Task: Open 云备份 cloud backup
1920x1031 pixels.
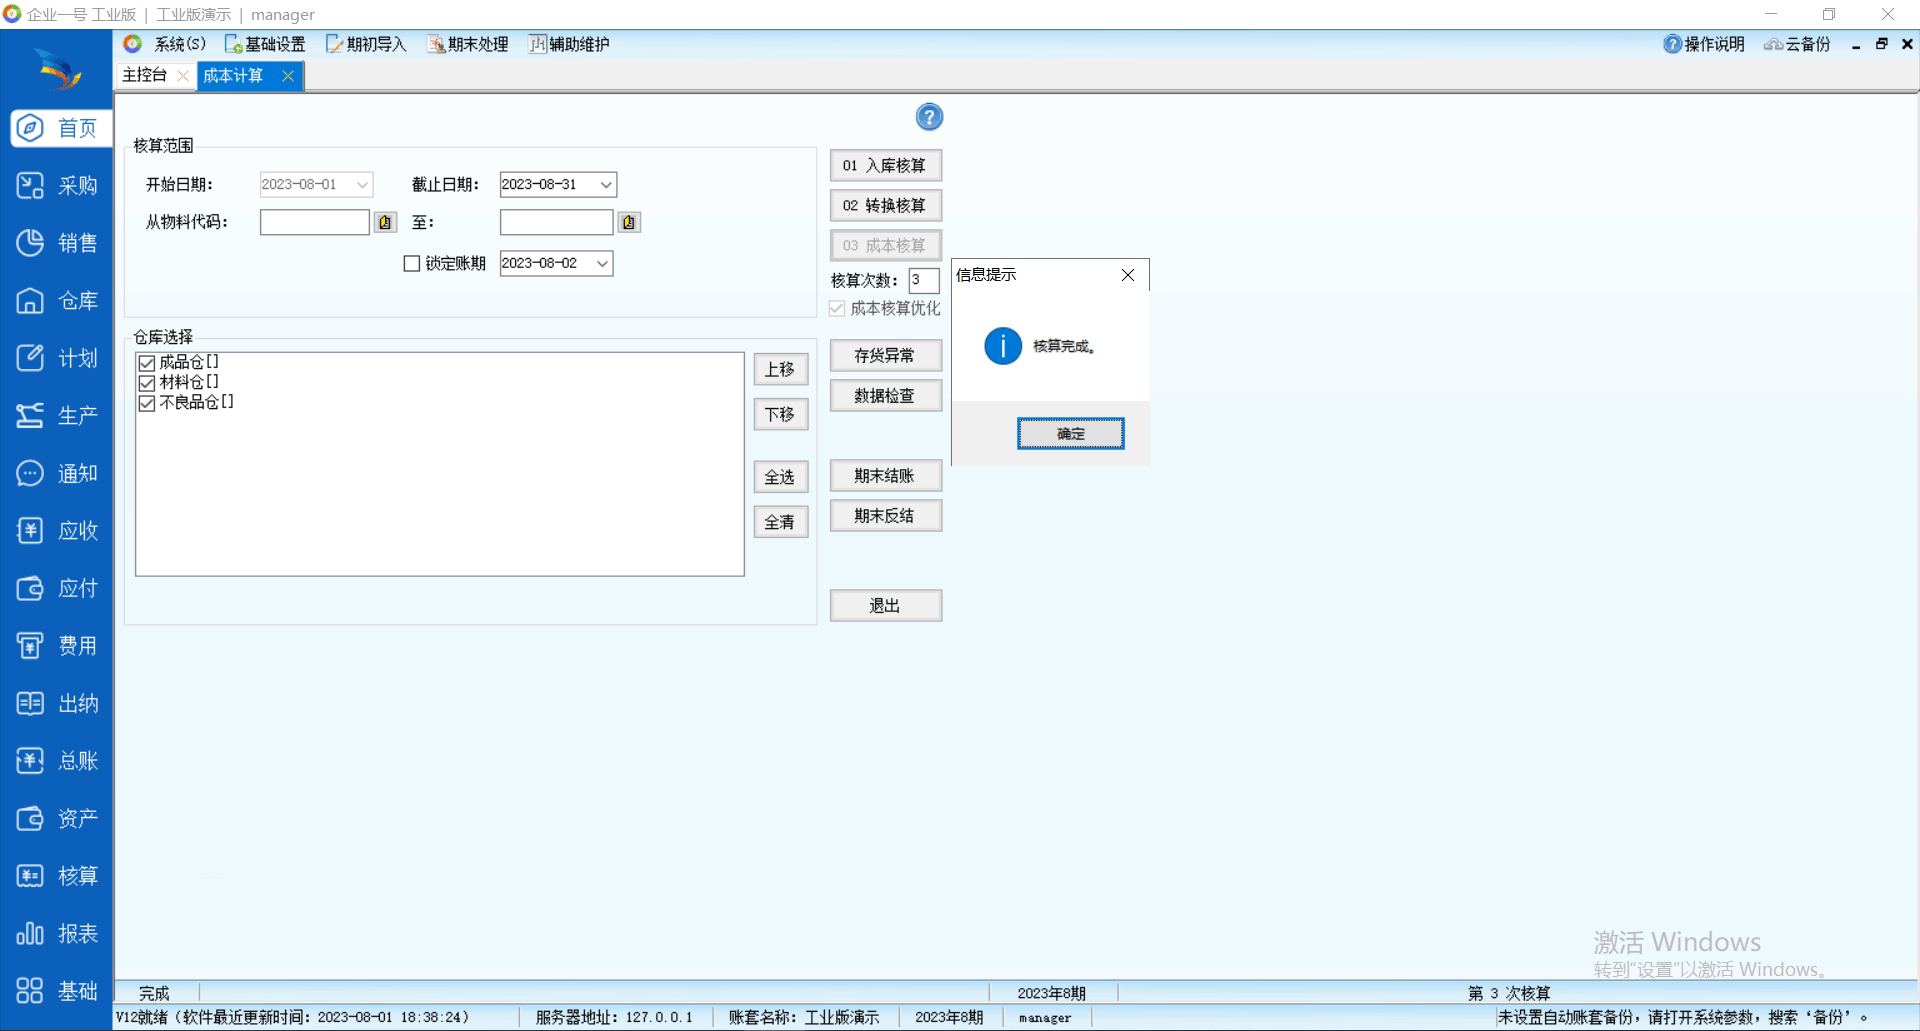Action: point(1797,44)
